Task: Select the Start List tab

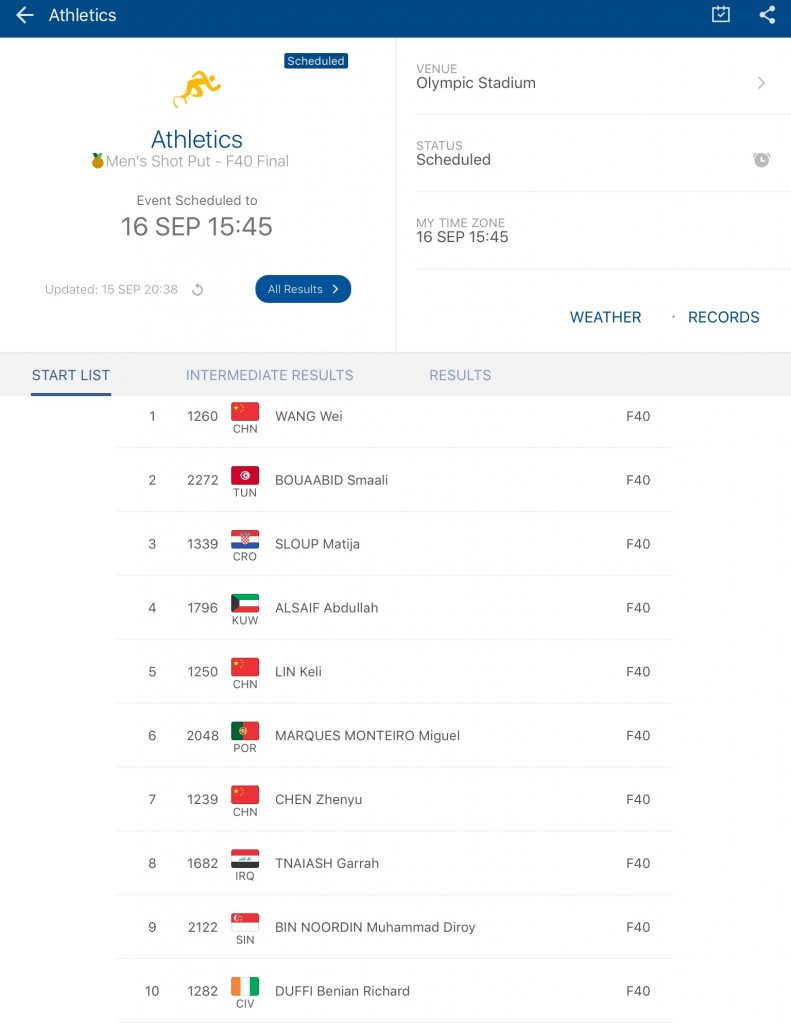Action: (x=71, y=375)
